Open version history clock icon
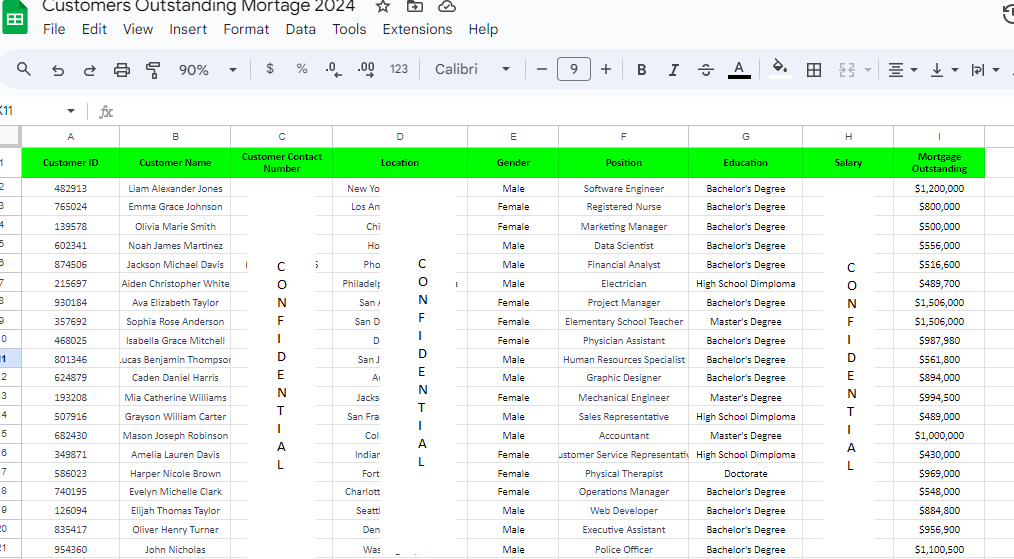Image resolution: width=1014 pixels, height=559 pixels. [x=1008, y=13]
